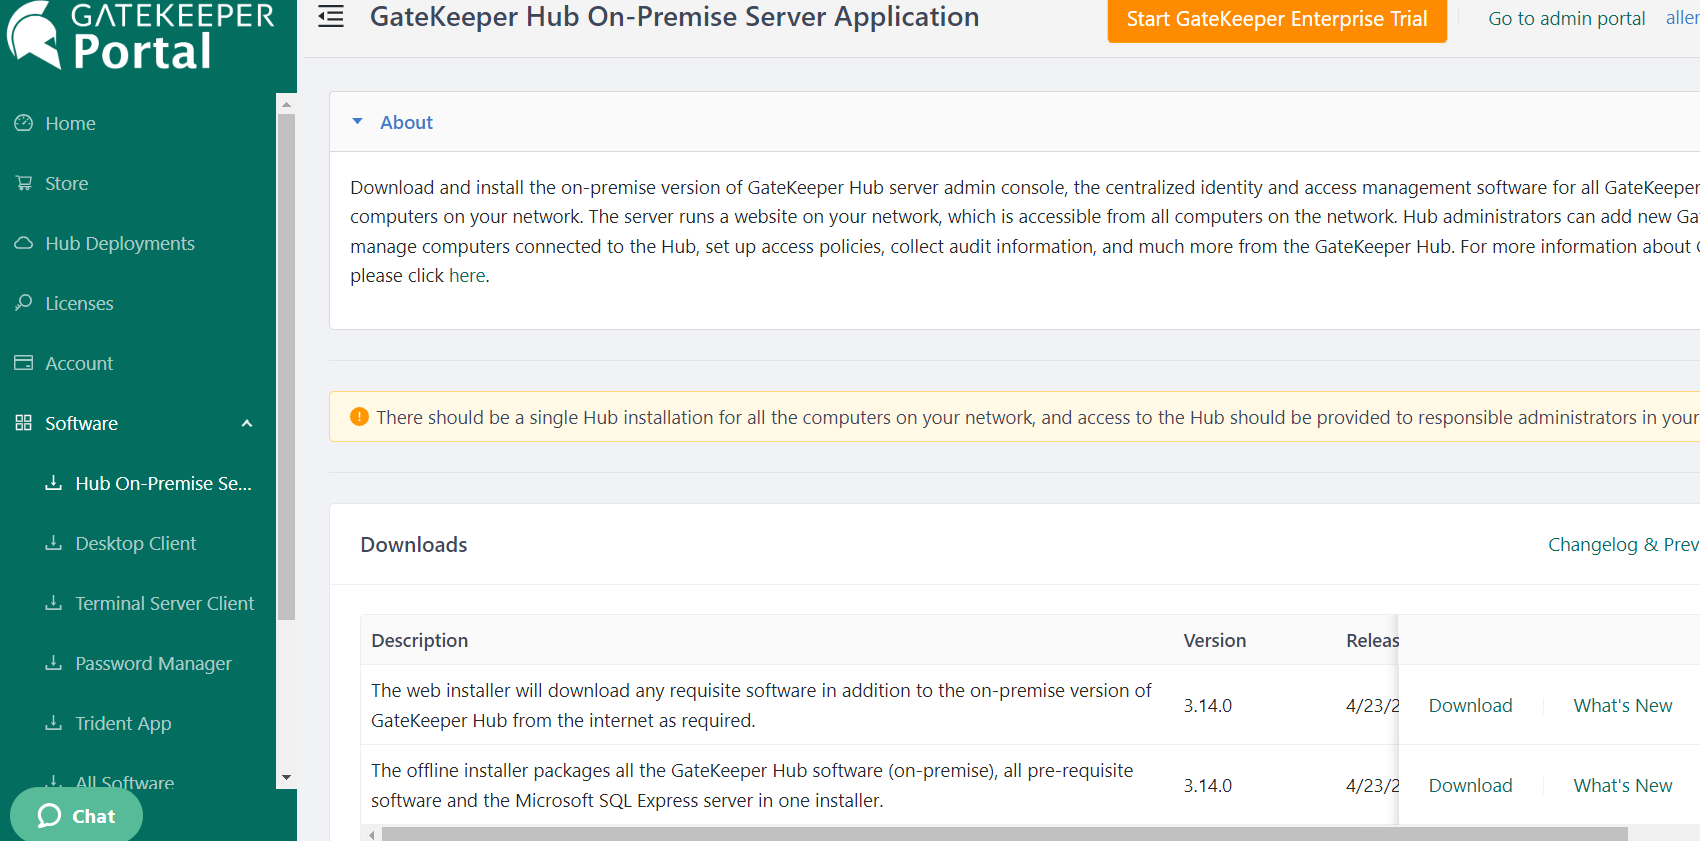
Task: Click the GateKeeper Portal helmet logo
Action: tap(33, 35)
